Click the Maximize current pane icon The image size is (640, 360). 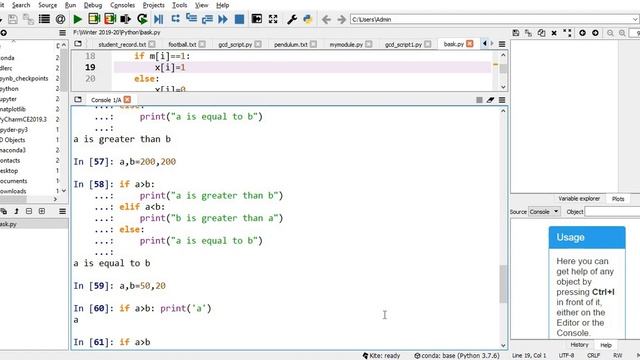257,19
